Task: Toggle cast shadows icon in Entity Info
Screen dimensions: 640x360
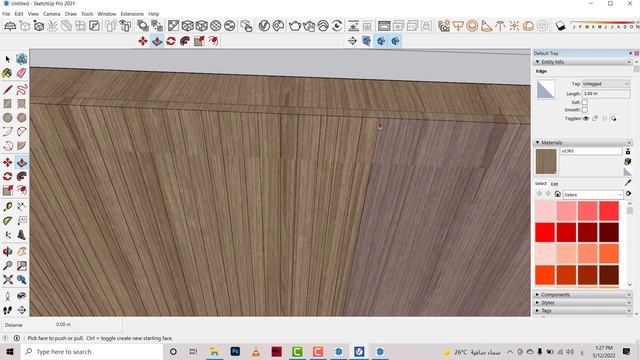Action: 613,118
